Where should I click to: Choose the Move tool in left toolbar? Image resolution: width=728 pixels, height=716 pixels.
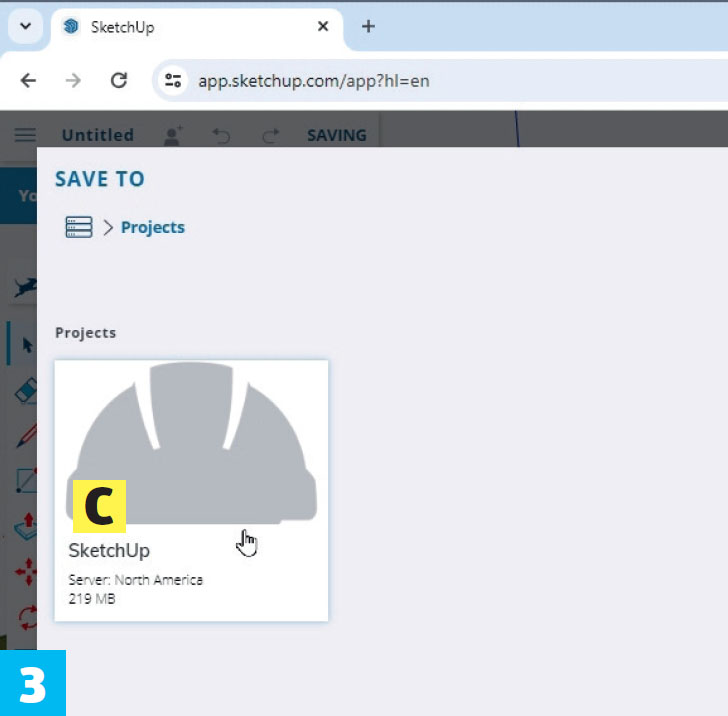(x=26, y=571)
